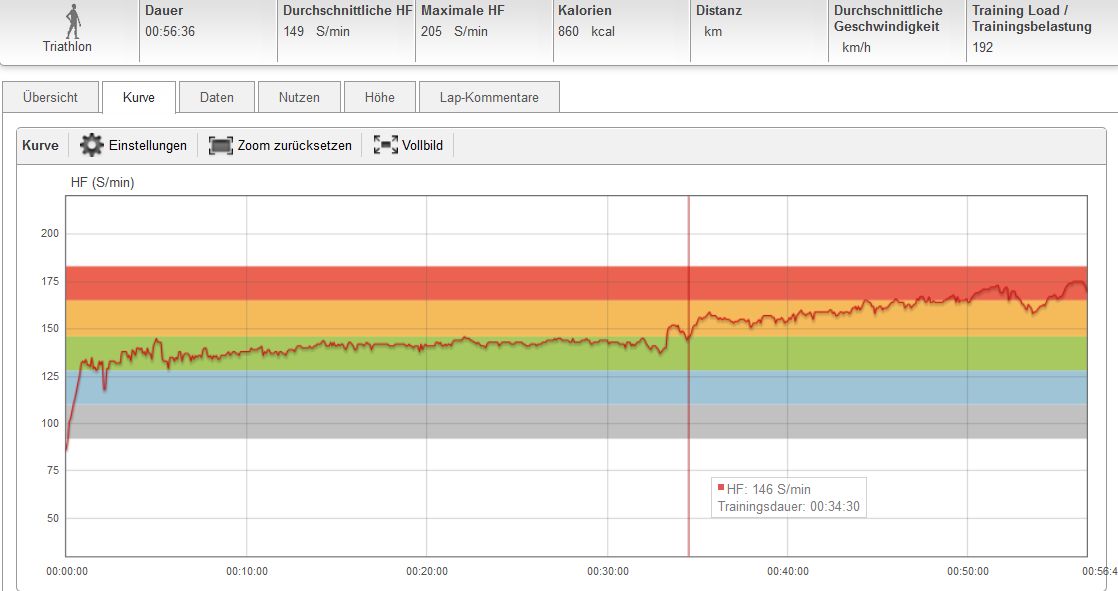Open the Lap-Kommentare tab
The width and height of the screenshot is (1118, 591).
pos(489,97)
